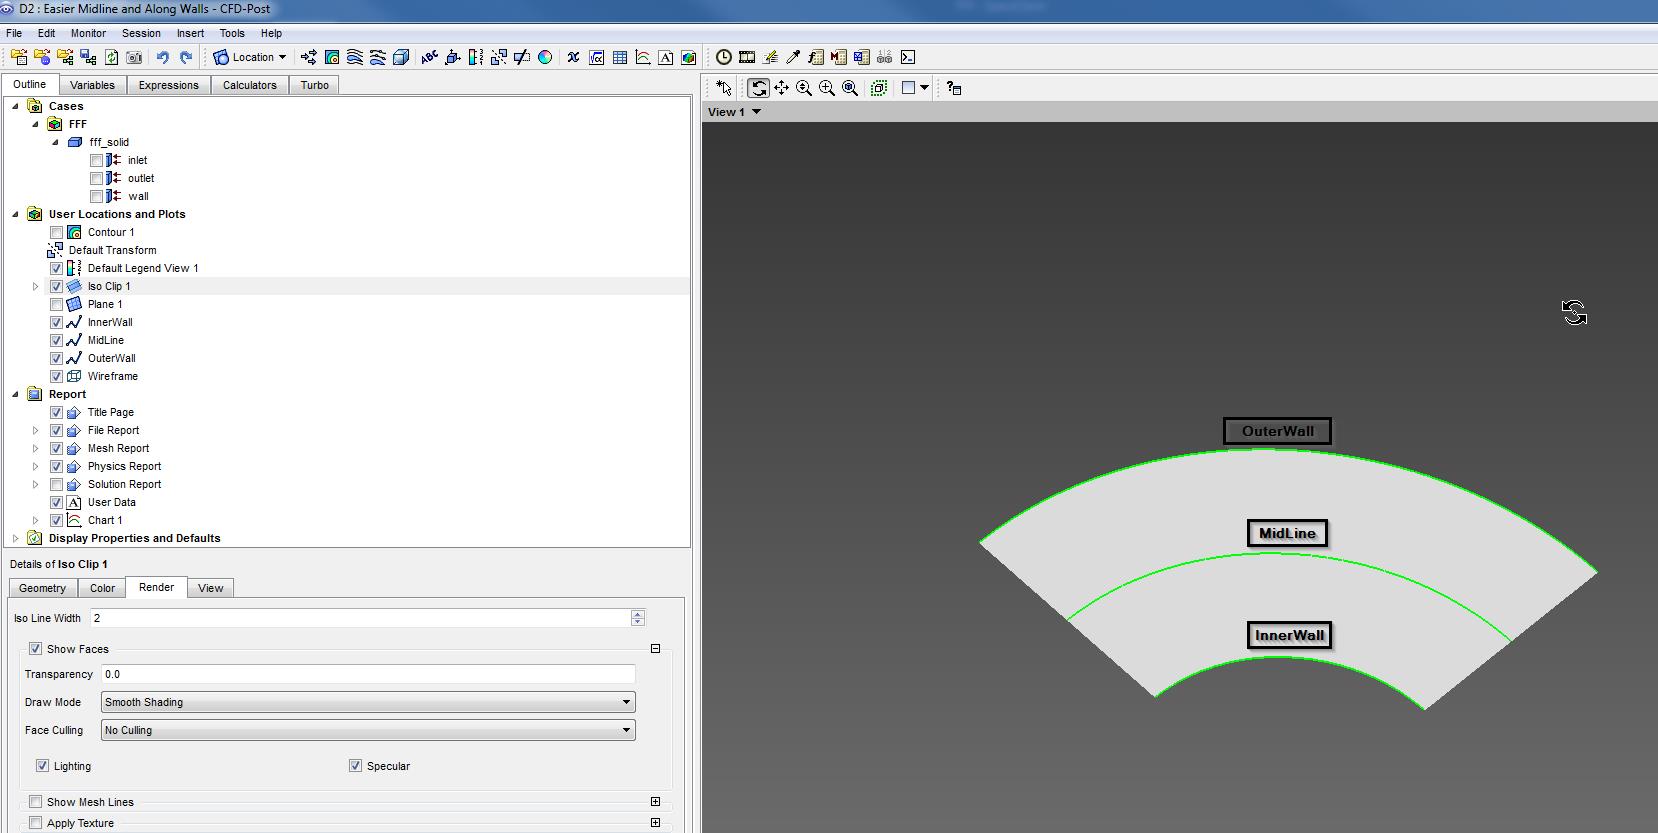1658x833 pixels.
Task: Click the Load Results icon
Action: [x=19, y=57]
